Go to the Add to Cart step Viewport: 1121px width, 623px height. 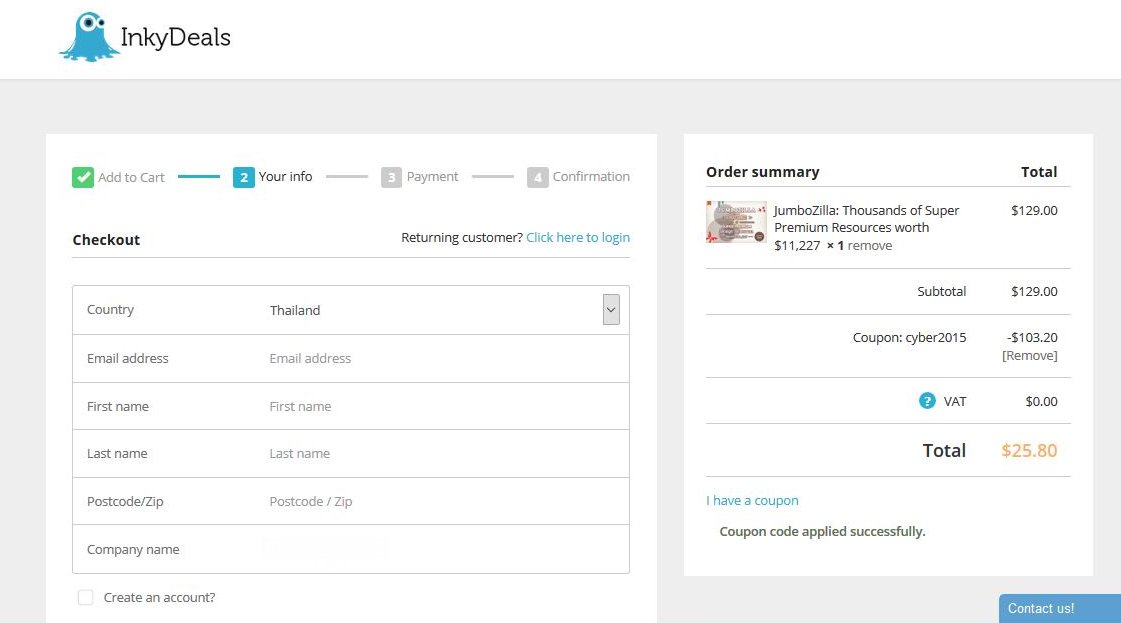131,177
